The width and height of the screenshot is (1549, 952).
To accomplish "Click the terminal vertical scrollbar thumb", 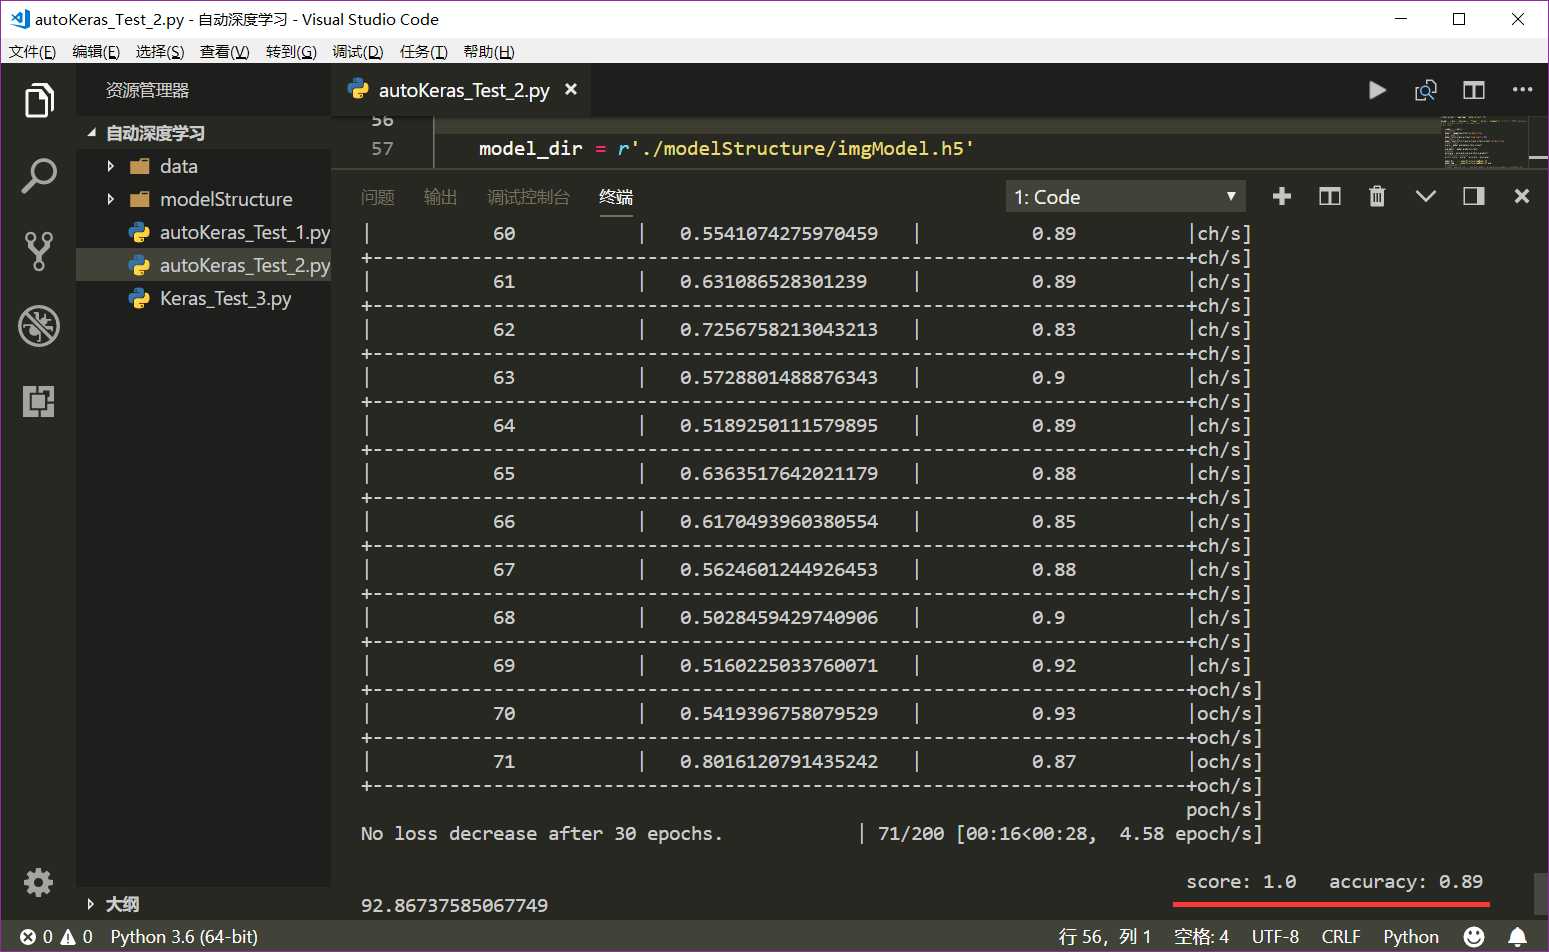I will (1540, 893).
